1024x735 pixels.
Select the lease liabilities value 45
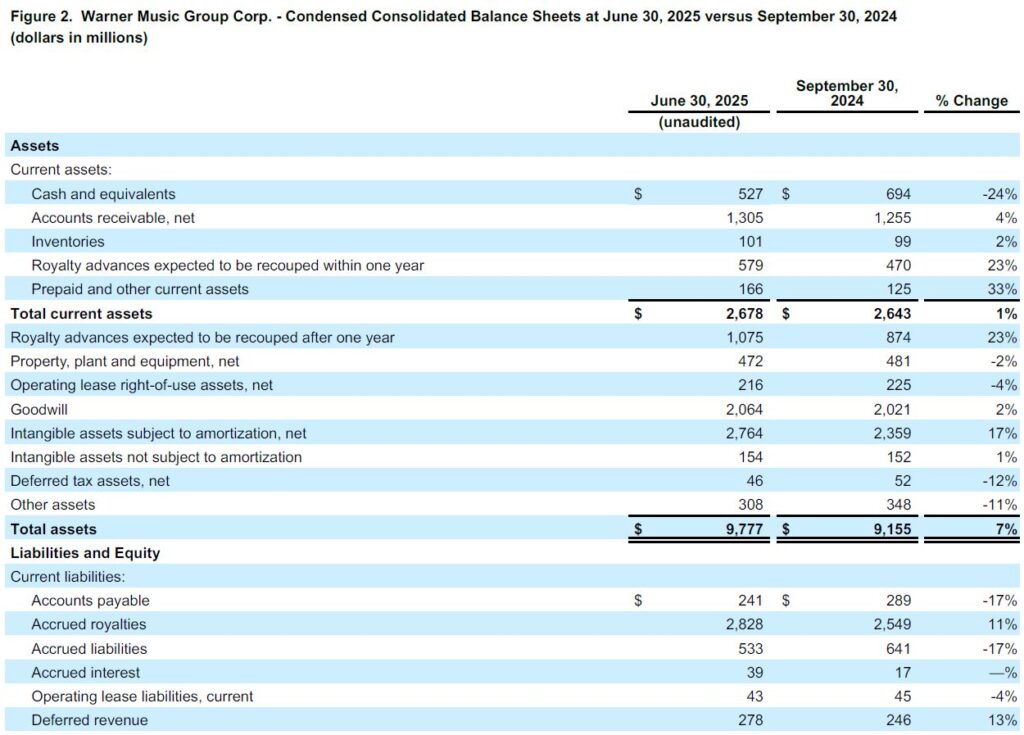pos(903,696)
